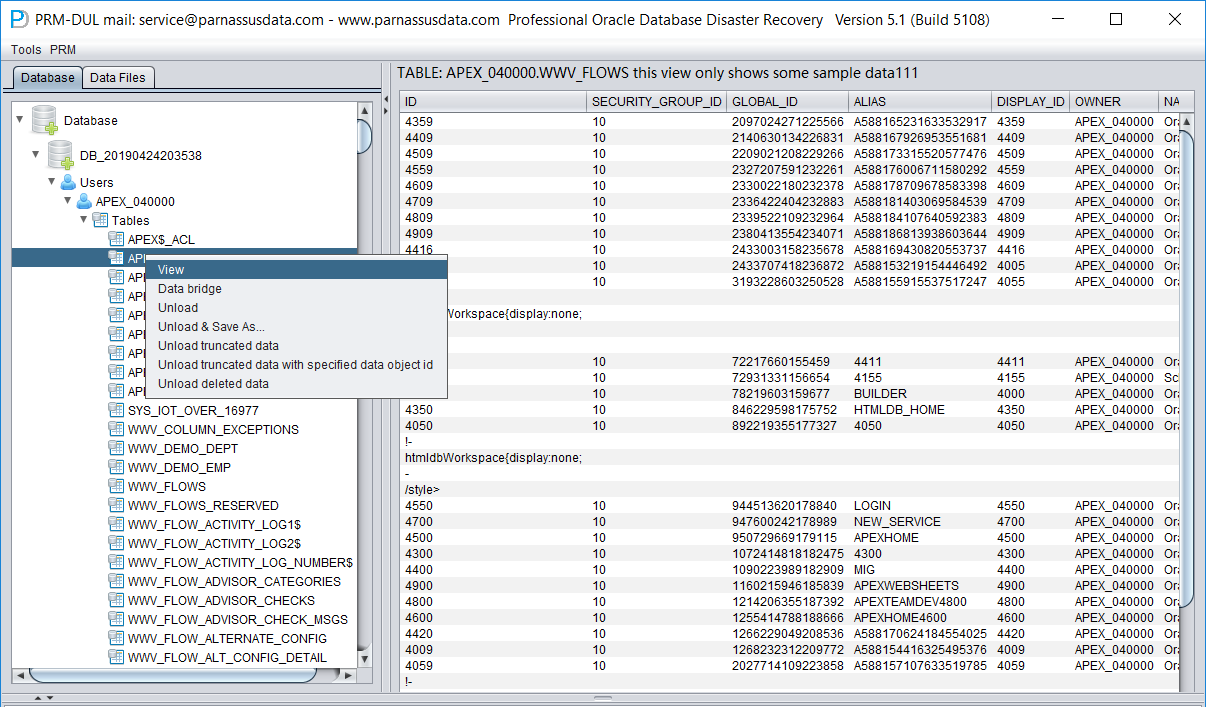1206x707 pixels.
Task: Click the APEX$_ACL table icon
Action: click(x=116, y=239)
